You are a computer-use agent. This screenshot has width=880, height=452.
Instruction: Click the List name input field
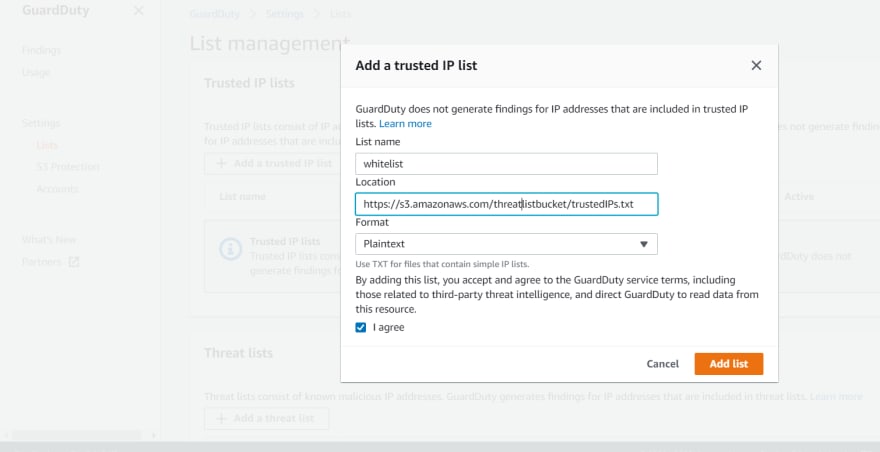pyautogui.click(x=506, y=164)
